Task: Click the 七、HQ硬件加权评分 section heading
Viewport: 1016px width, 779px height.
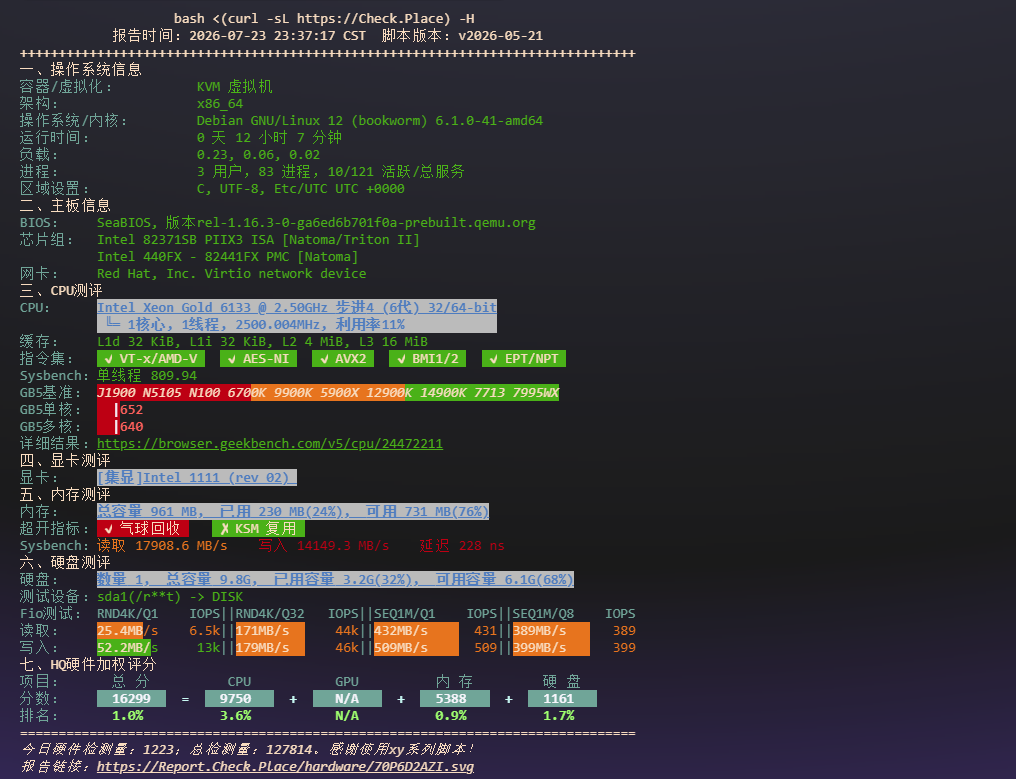Action: point(88,664)
